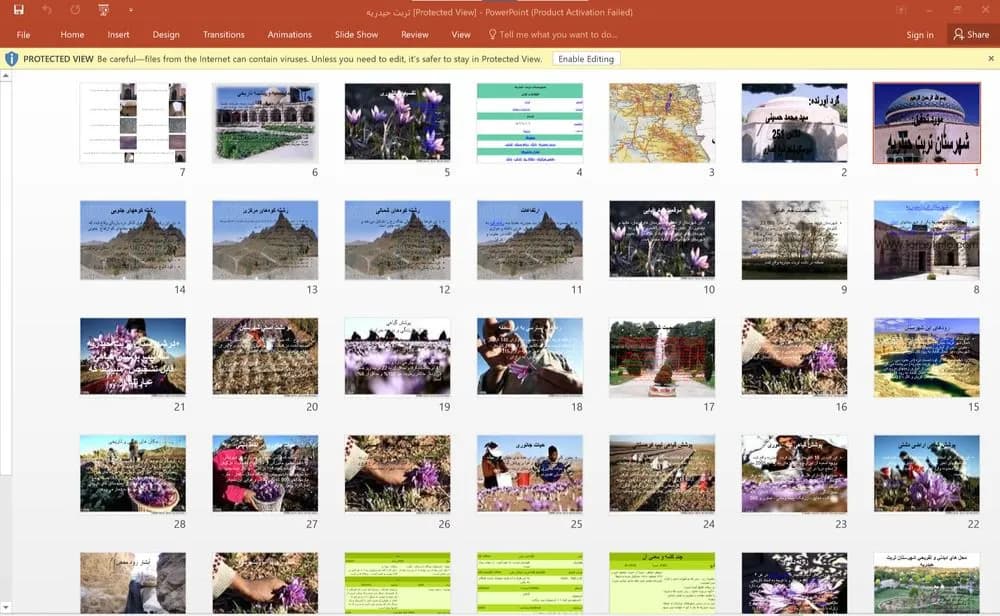Select slide 7 thumbnail
The width and height of the screenshot is (1000, 616).
133,122
